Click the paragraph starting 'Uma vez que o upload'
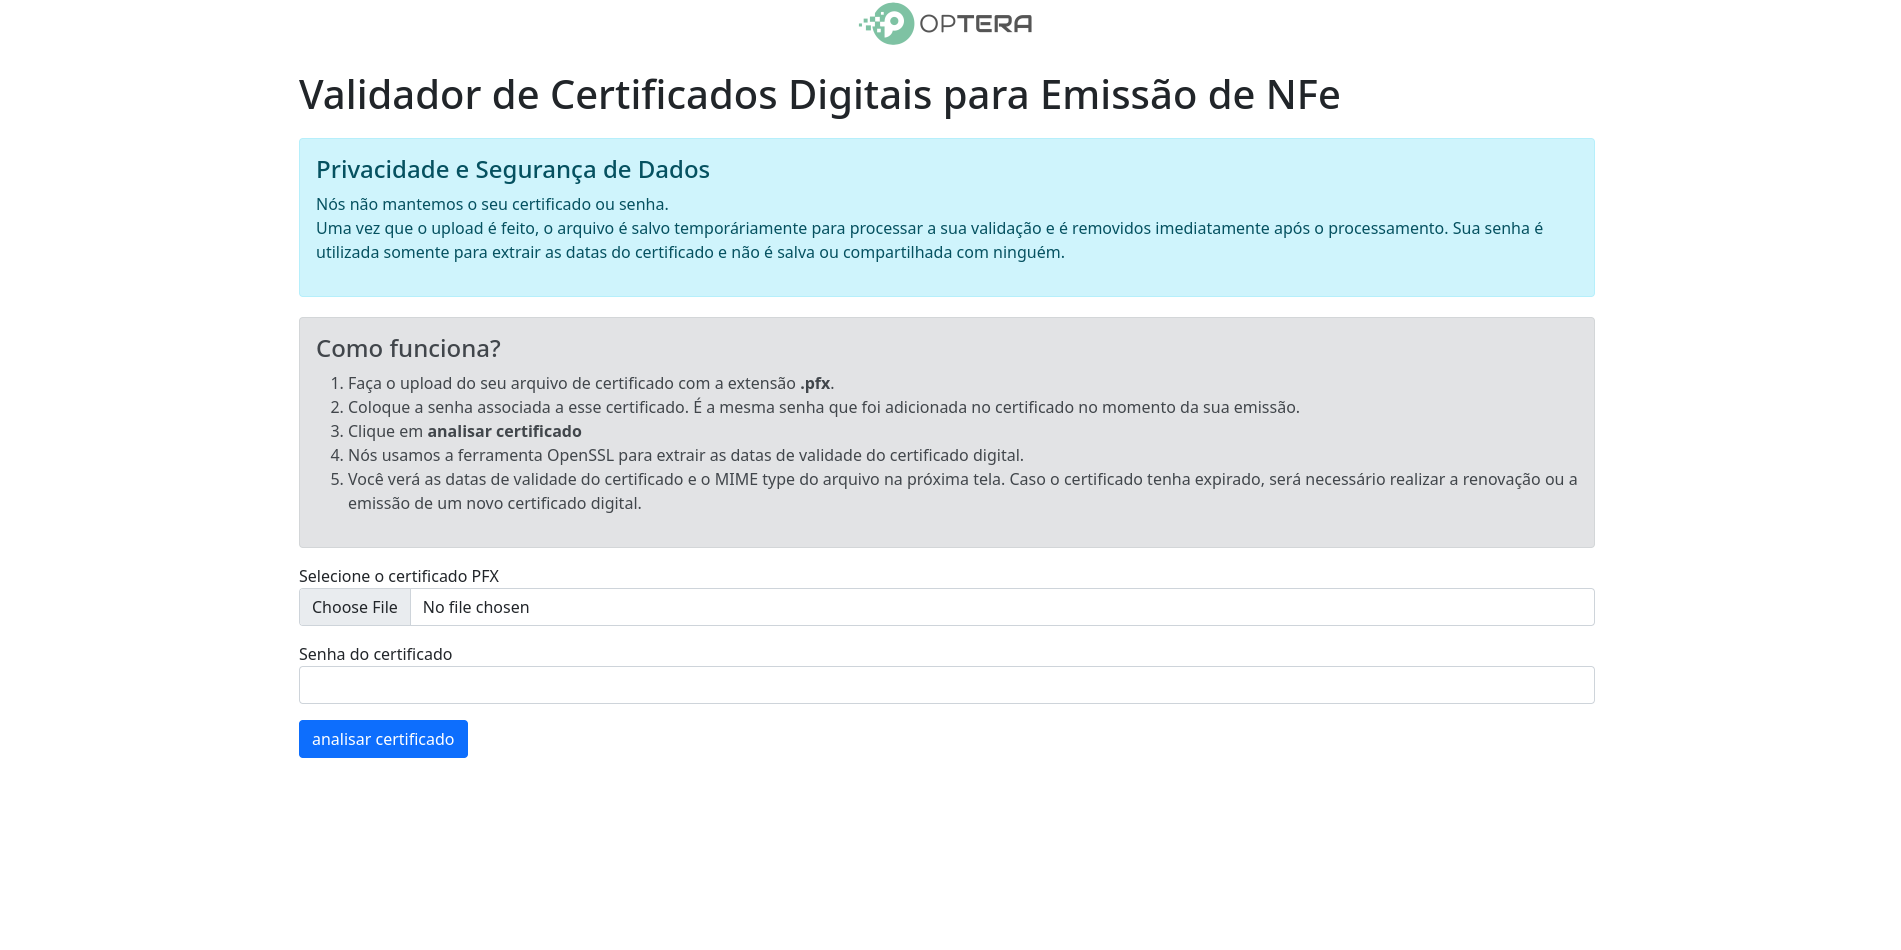Screen dimensions: 1901x950 click(x=929, y=228)
